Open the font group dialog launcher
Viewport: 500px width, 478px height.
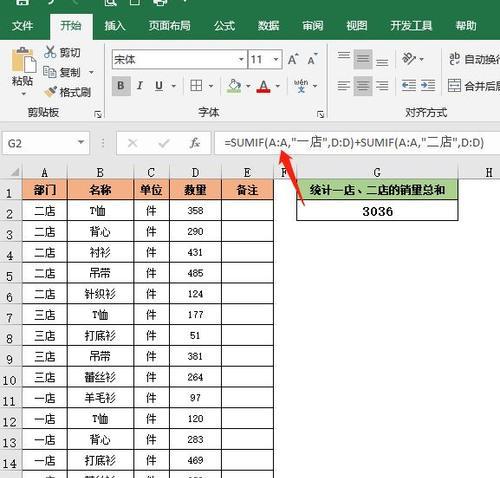point(320,114)
